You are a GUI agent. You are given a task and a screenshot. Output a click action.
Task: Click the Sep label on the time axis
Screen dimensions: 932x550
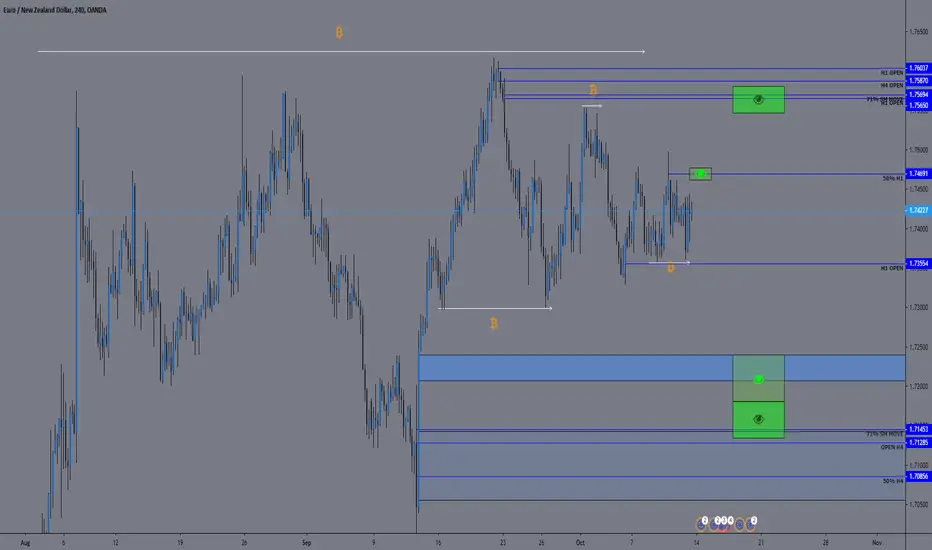click(x=306, y=543)
